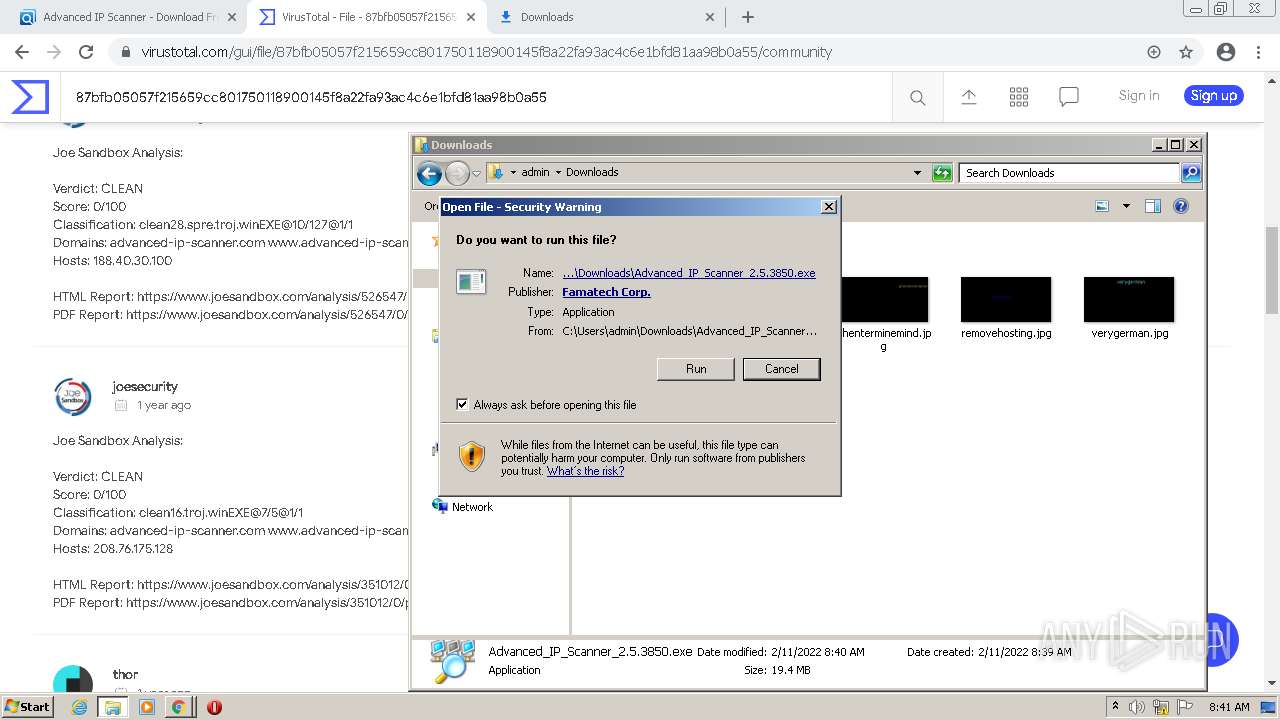Viewport: 1280px width, 720px height.
Task: Uncheck Always ask before opening this file
Action: (462, 404)
